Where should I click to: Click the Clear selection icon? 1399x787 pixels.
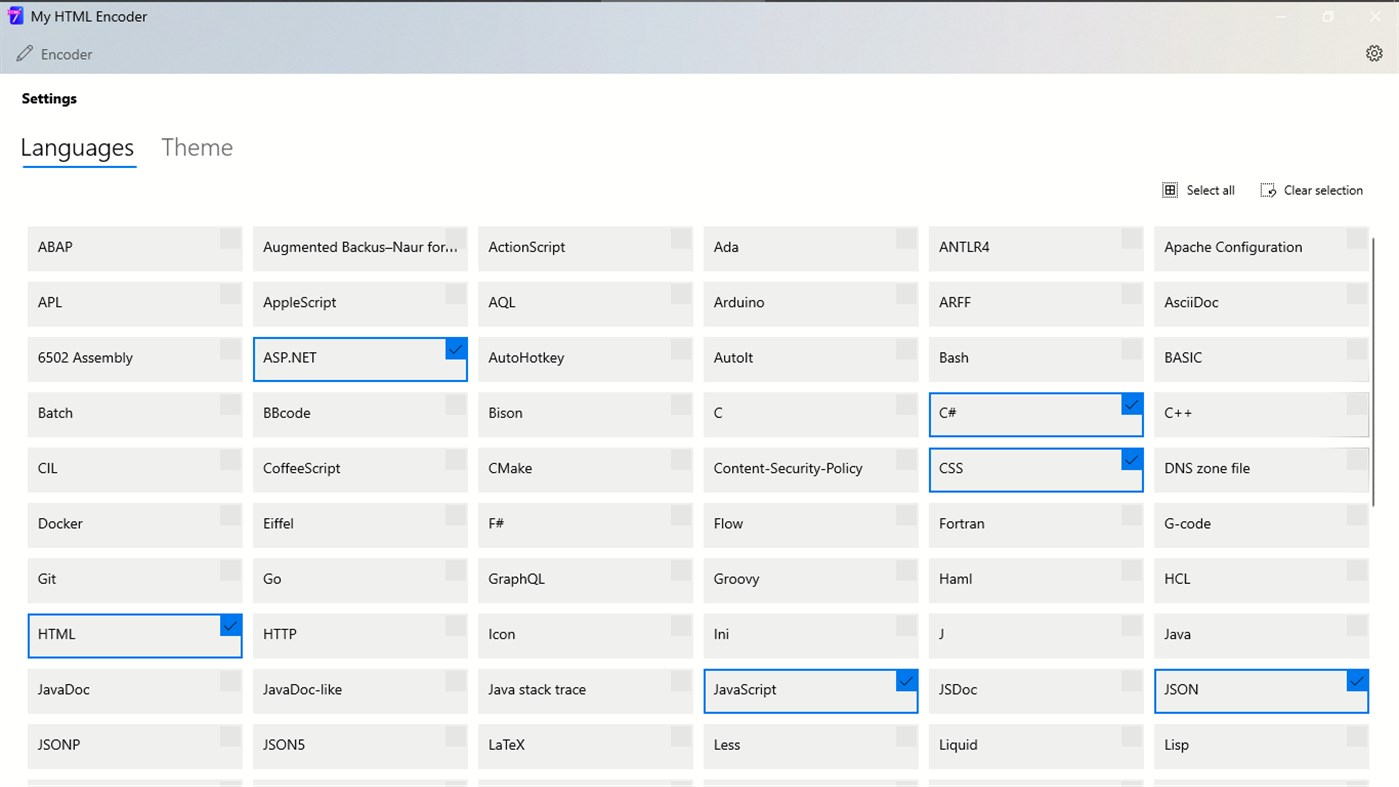[x=1268, y=190]
